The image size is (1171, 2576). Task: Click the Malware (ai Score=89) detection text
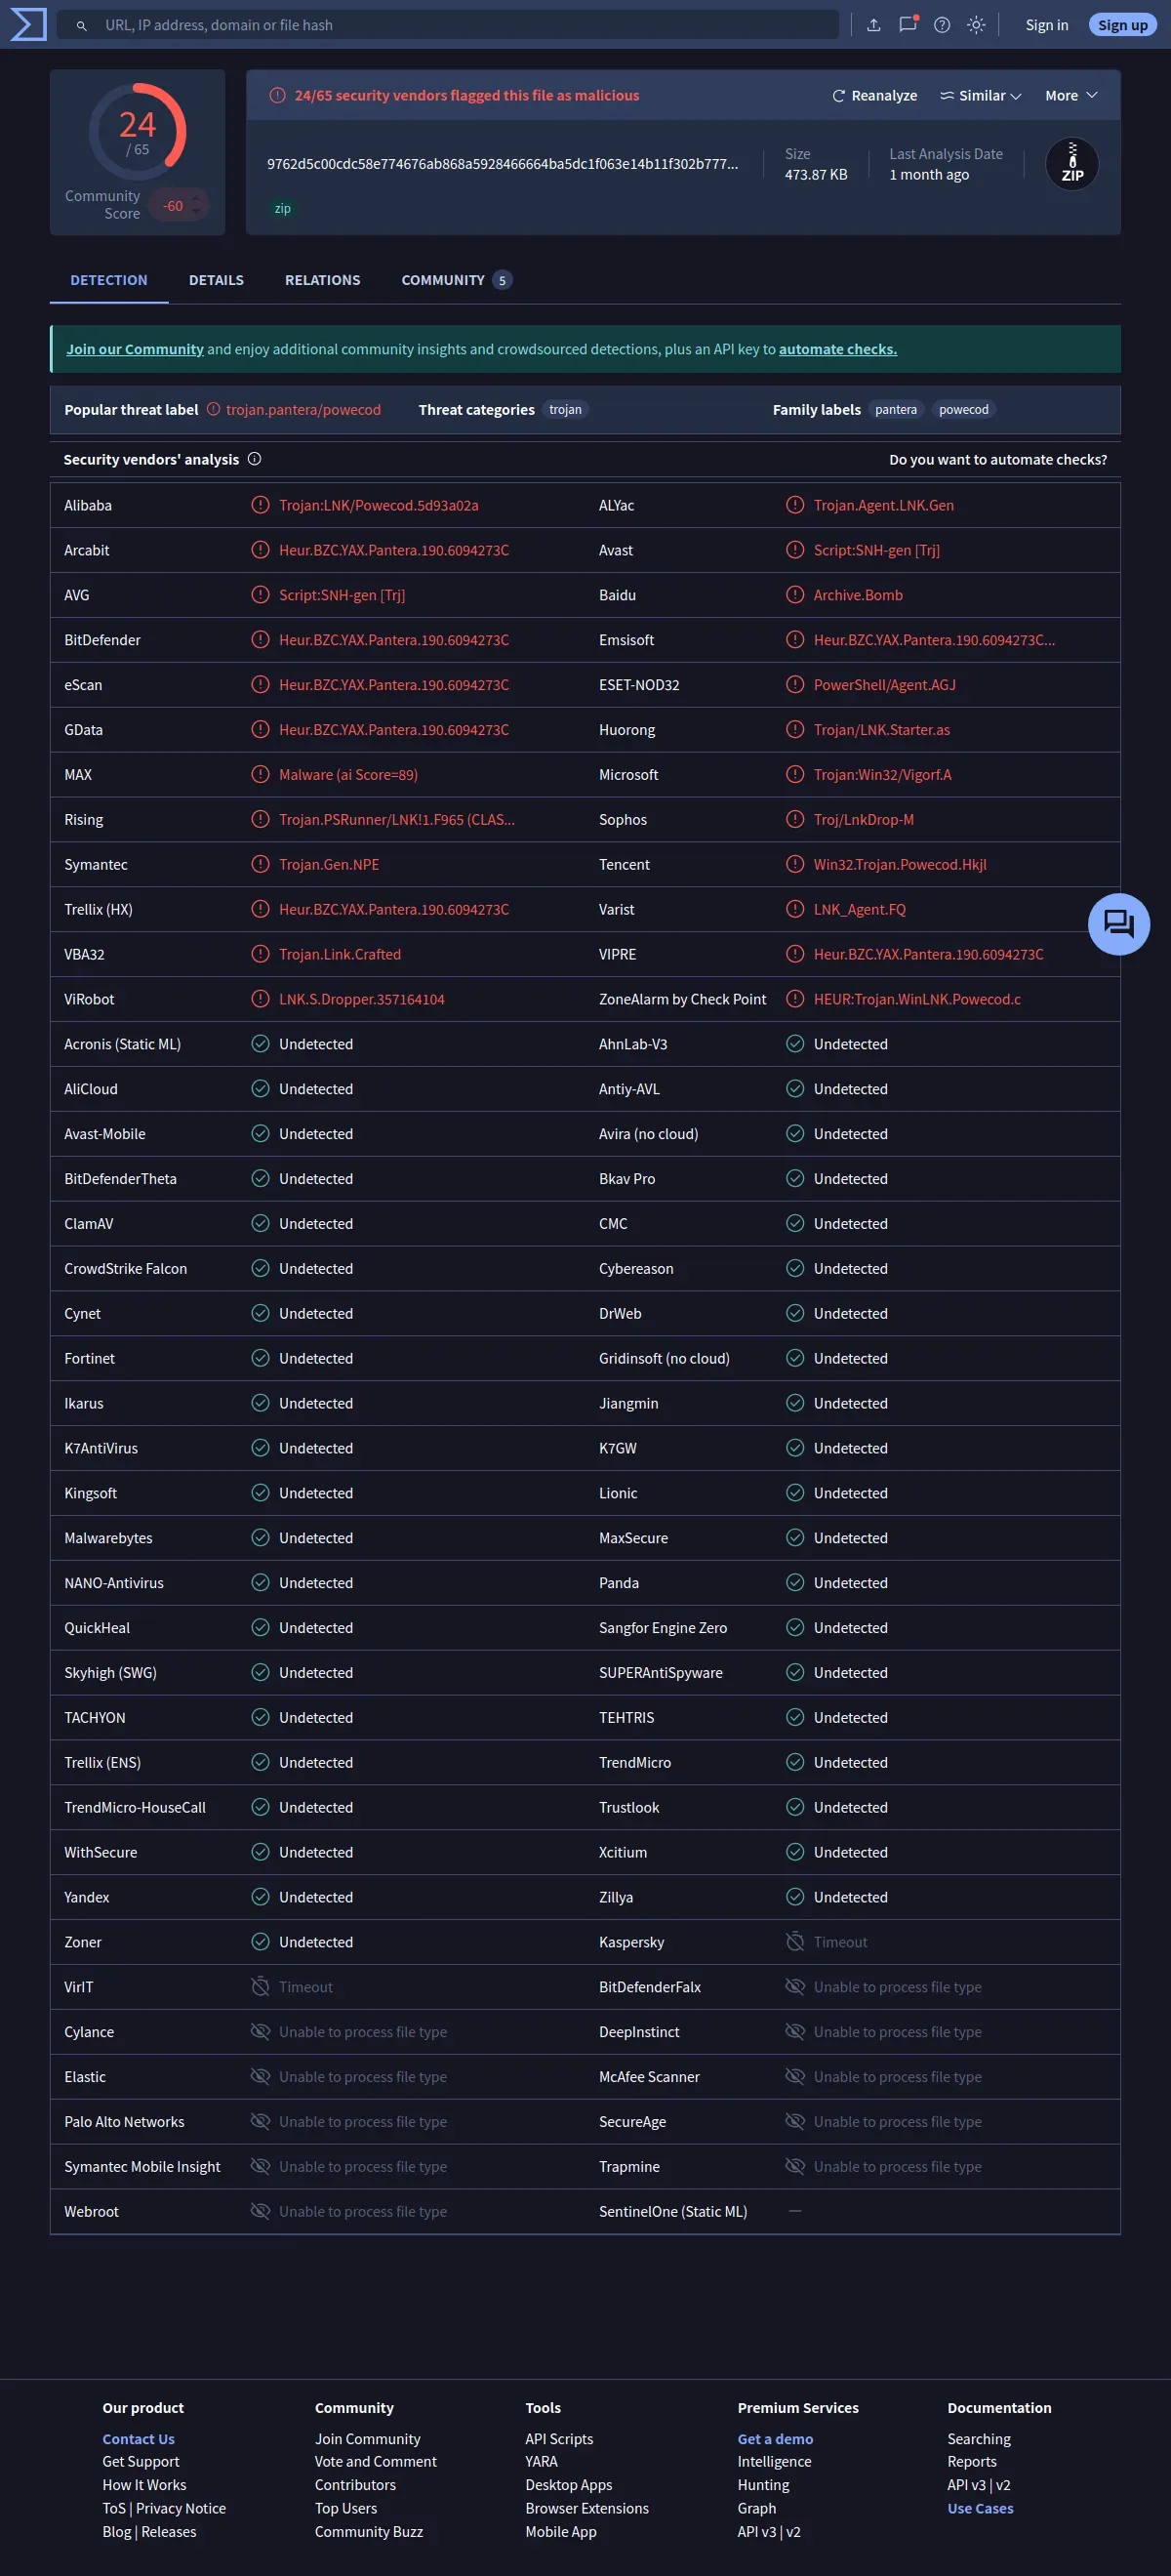pyautogui.click(x=348, y=774)
